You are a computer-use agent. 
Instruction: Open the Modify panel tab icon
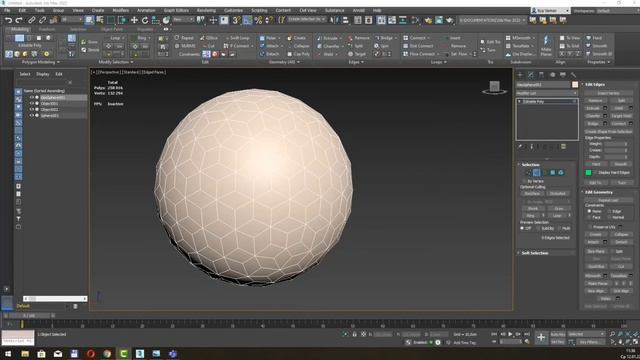click(531, 75)
